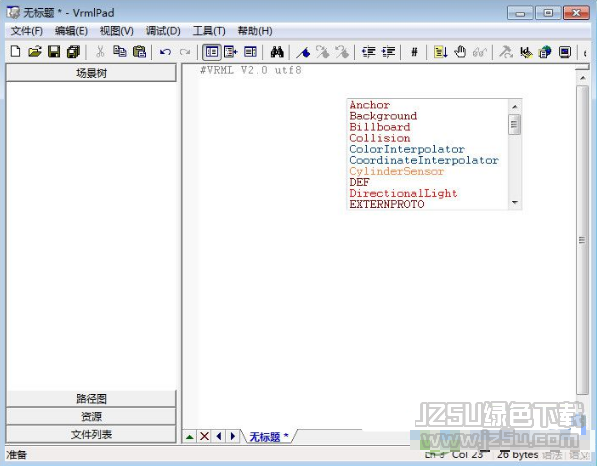Screen dimensions: 597x466
Task: Increase indent of selected lines
Action: point(388,51)
